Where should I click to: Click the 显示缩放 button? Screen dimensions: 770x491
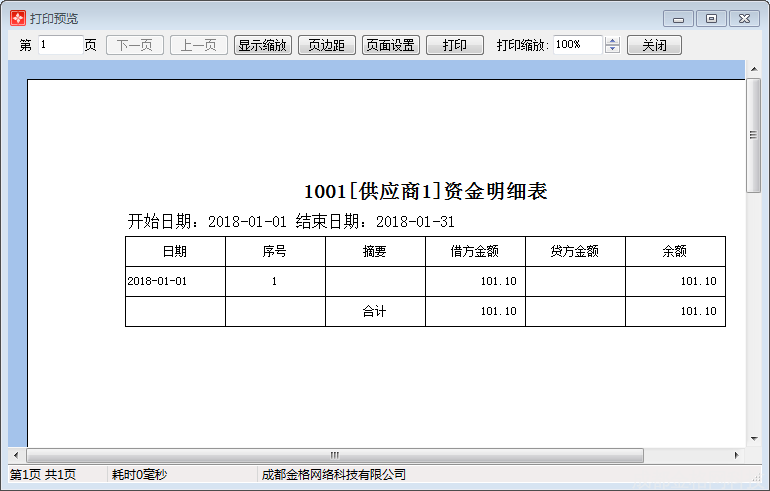[x=263, y=45]
